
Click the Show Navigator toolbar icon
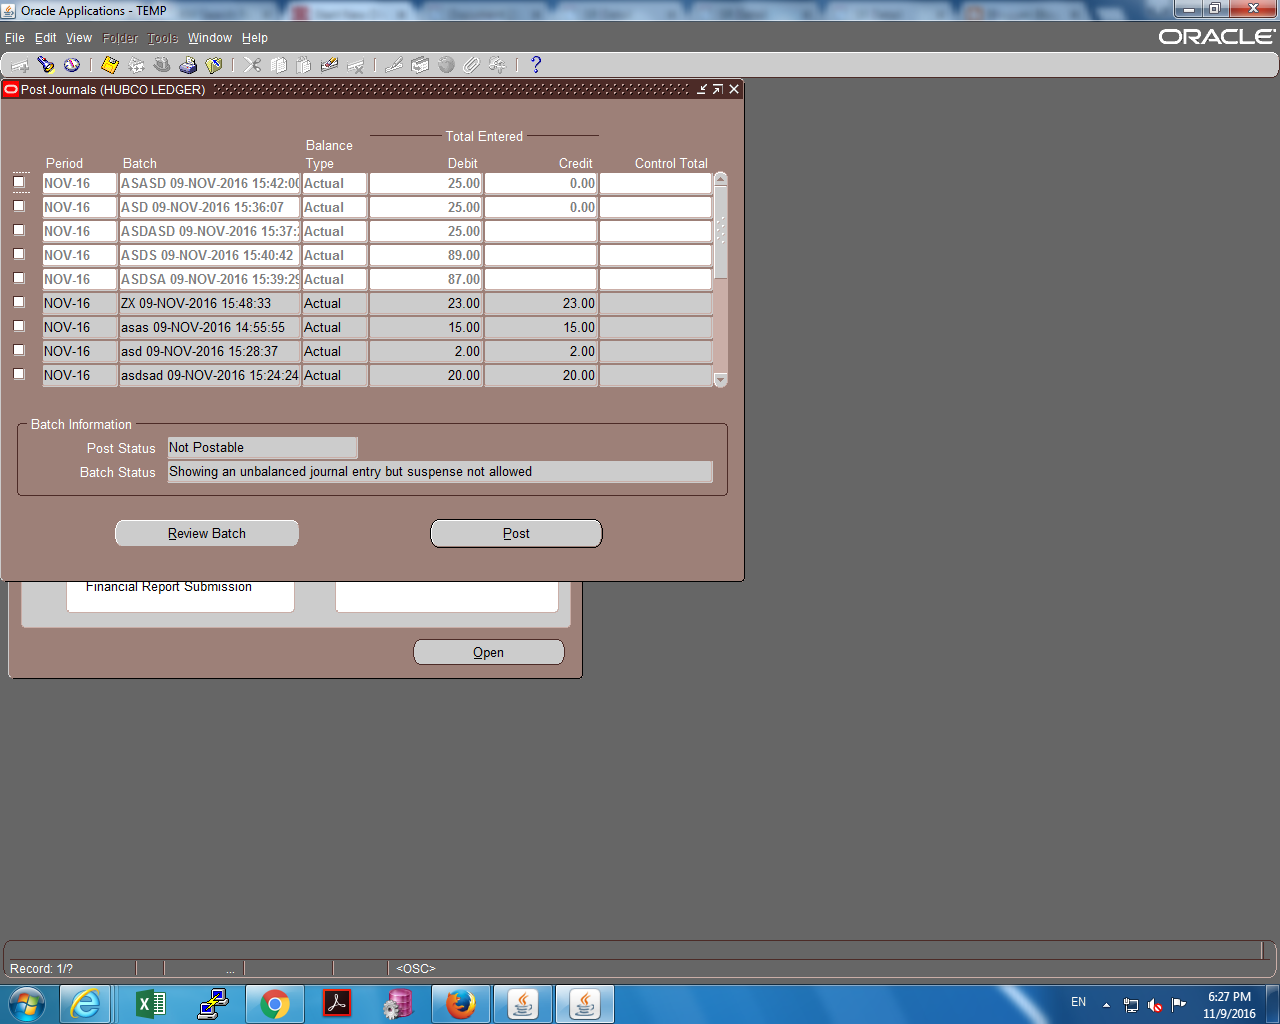click(x=71, y=64)
